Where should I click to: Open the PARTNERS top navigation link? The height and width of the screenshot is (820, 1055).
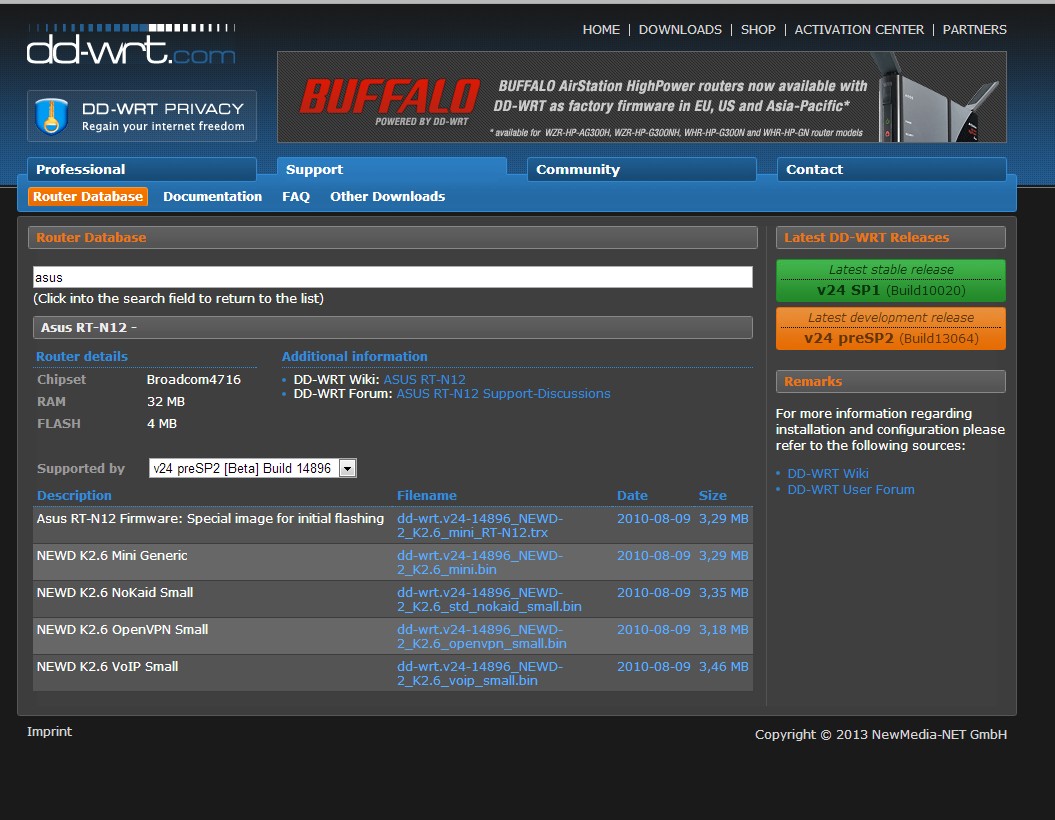coord(974,30)
